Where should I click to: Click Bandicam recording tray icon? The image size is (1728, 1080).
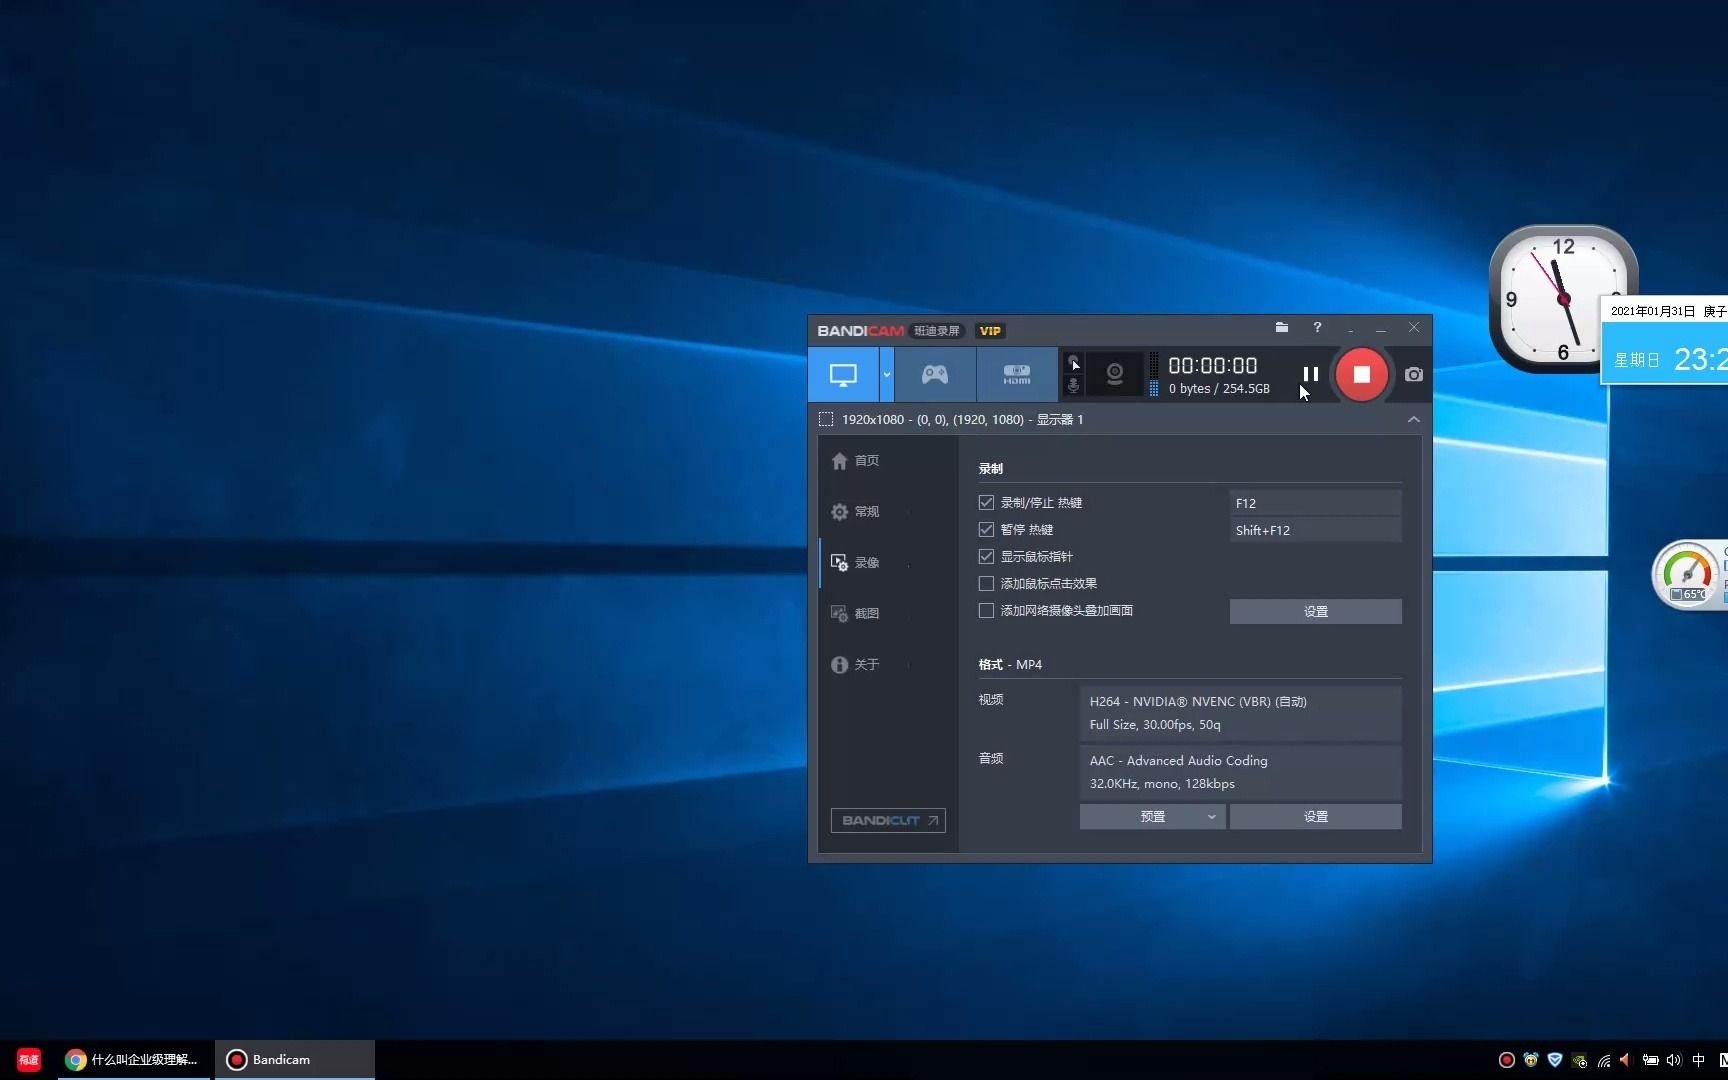[x=1506, y=1060]
